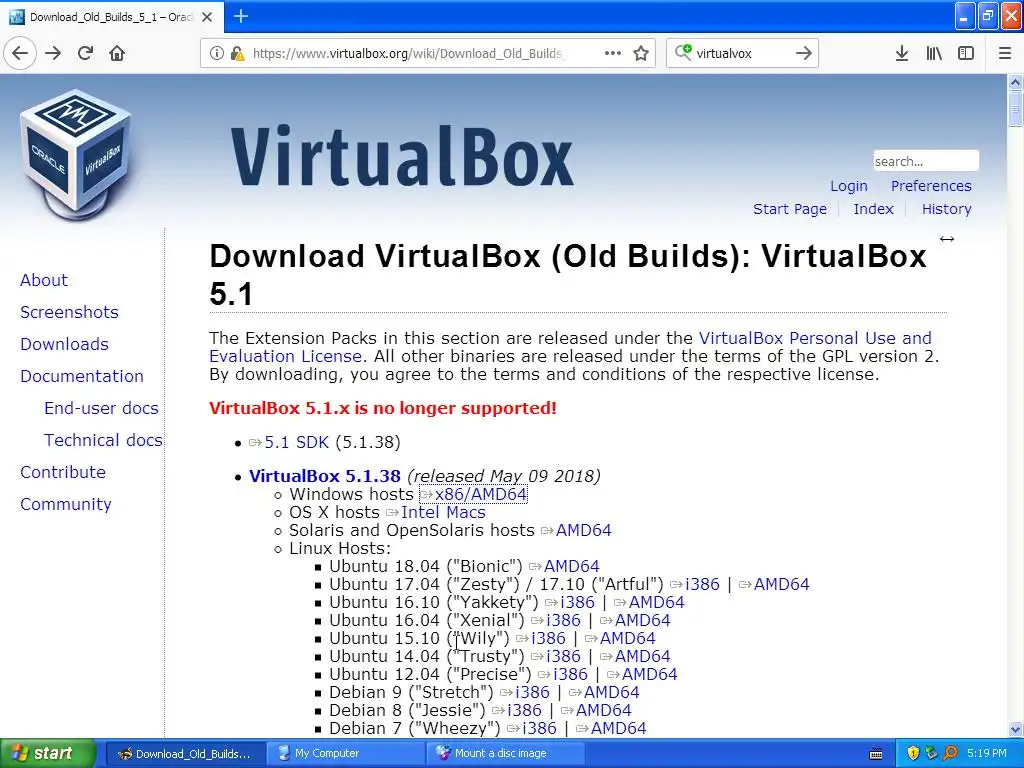This screenshot has height=768, width=1024.
Task: Open the downloads panel
Action: point(902,53)
